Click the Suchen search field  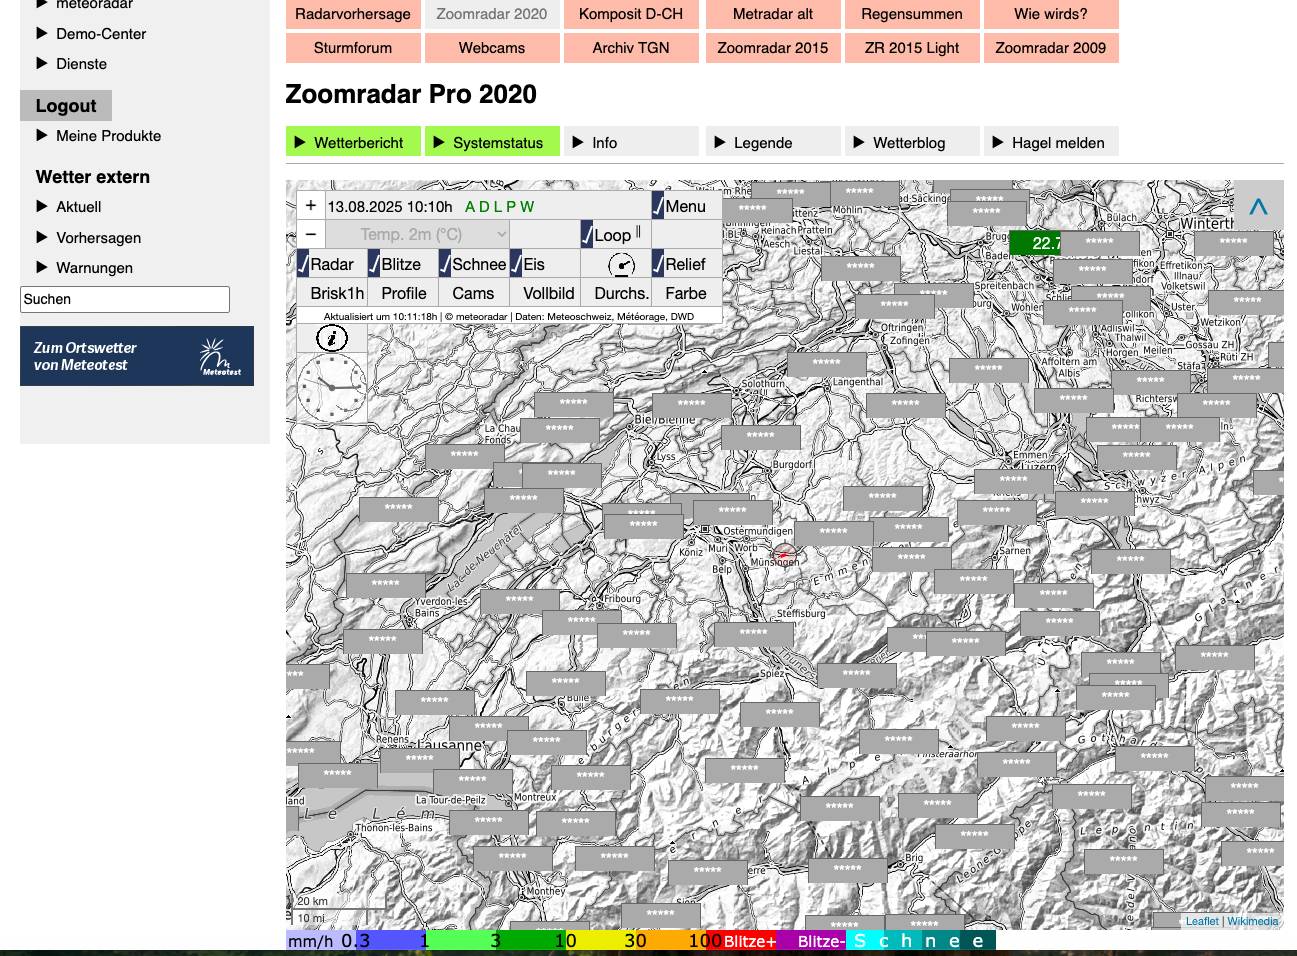pos(125,299)
